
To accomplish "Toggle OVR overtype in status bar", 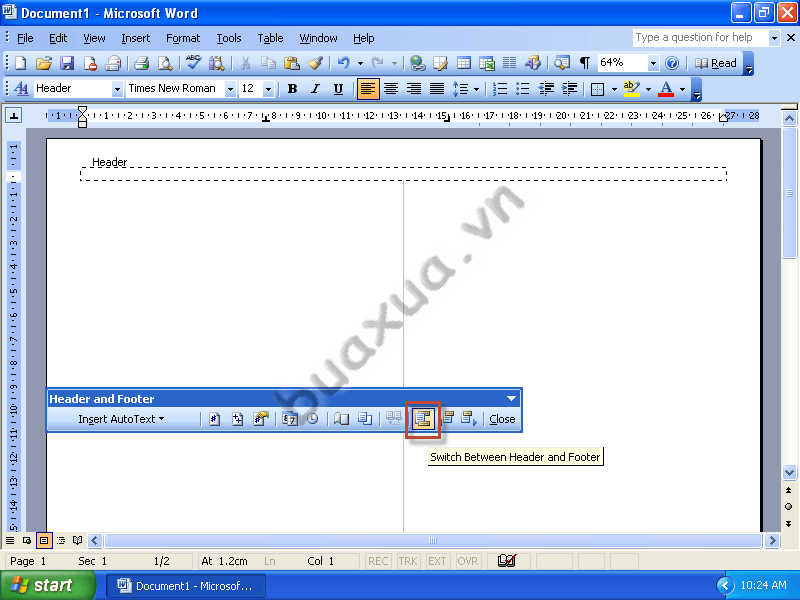I will [x=467, y=561].
